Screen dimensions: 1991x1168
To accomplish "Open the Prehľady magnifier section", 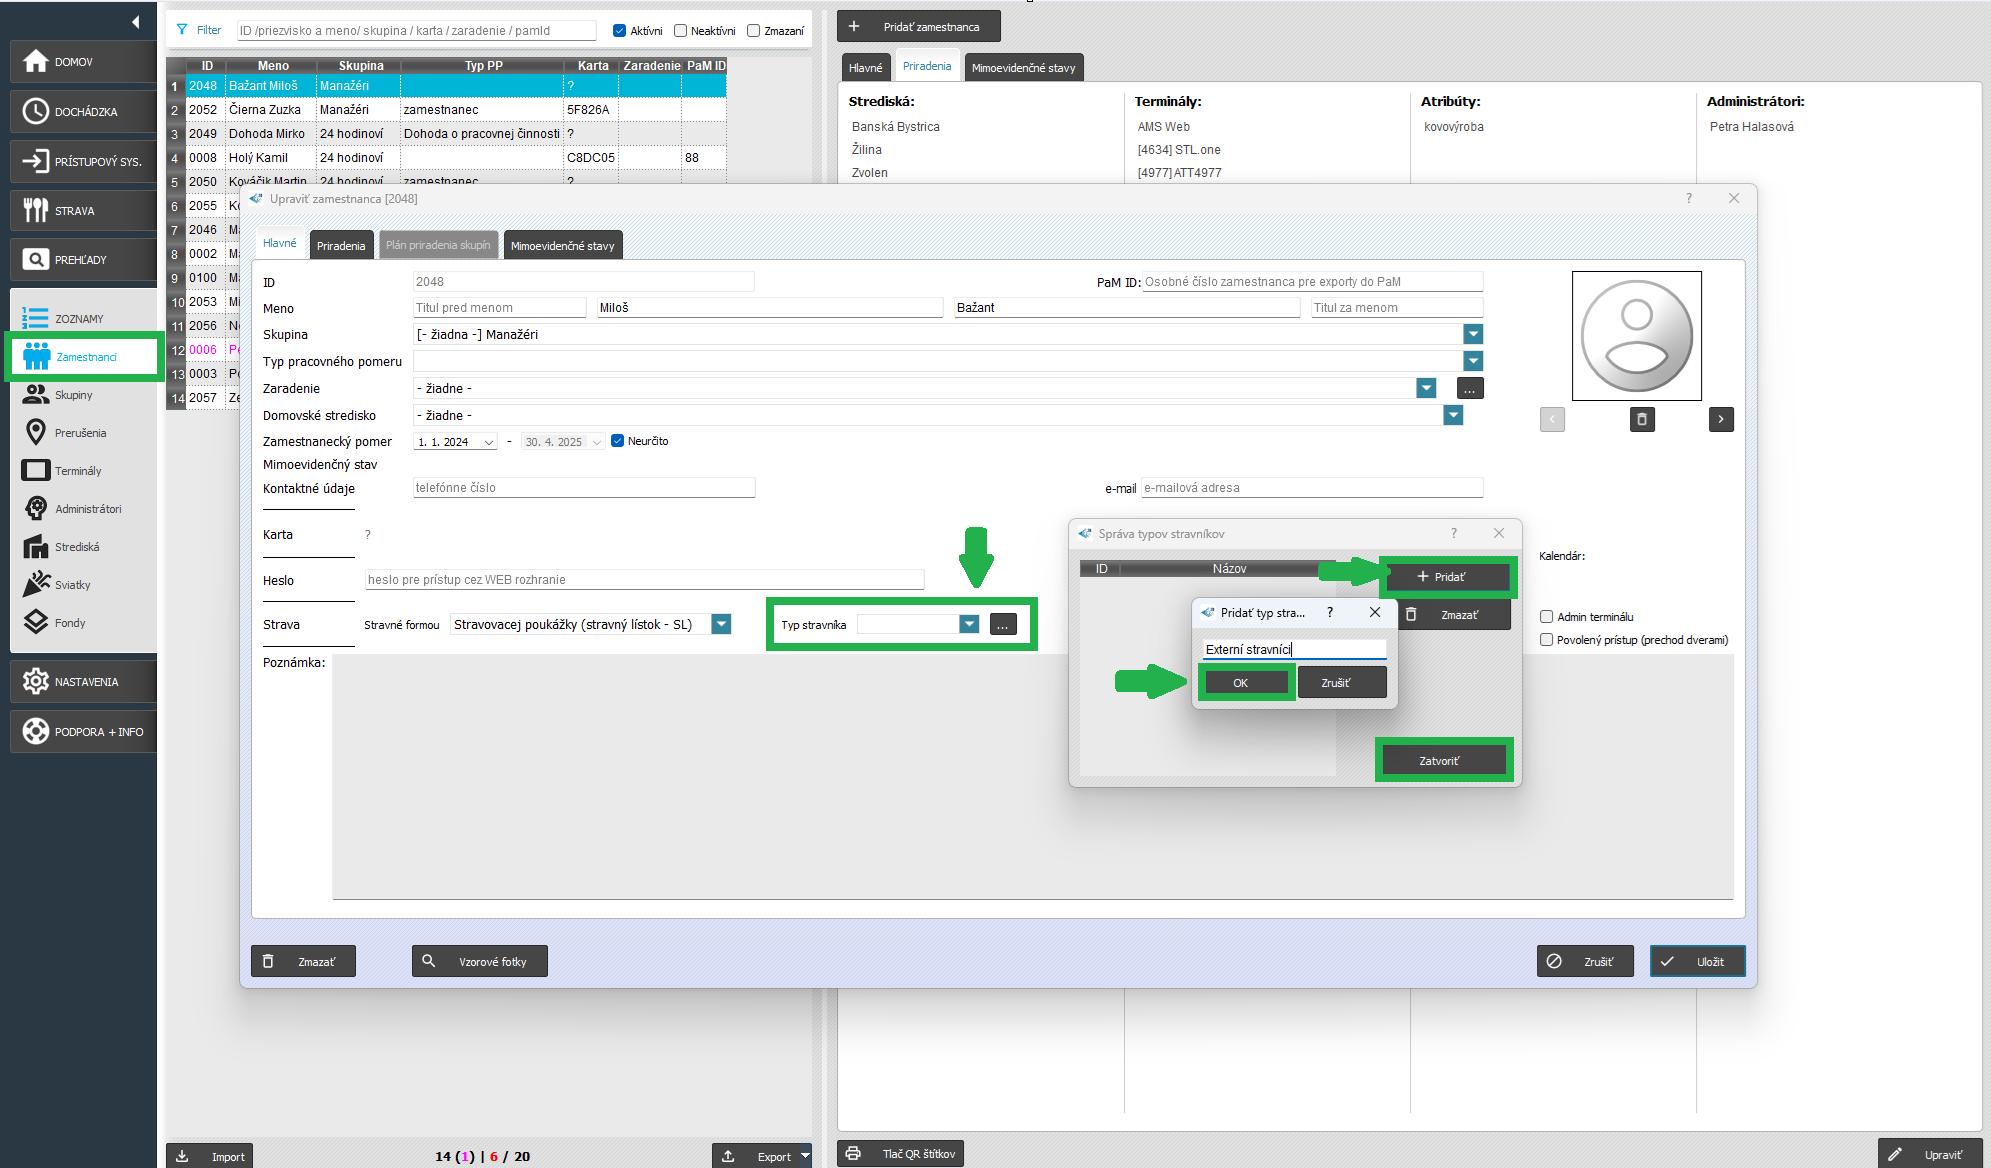I will pos(36,259).
